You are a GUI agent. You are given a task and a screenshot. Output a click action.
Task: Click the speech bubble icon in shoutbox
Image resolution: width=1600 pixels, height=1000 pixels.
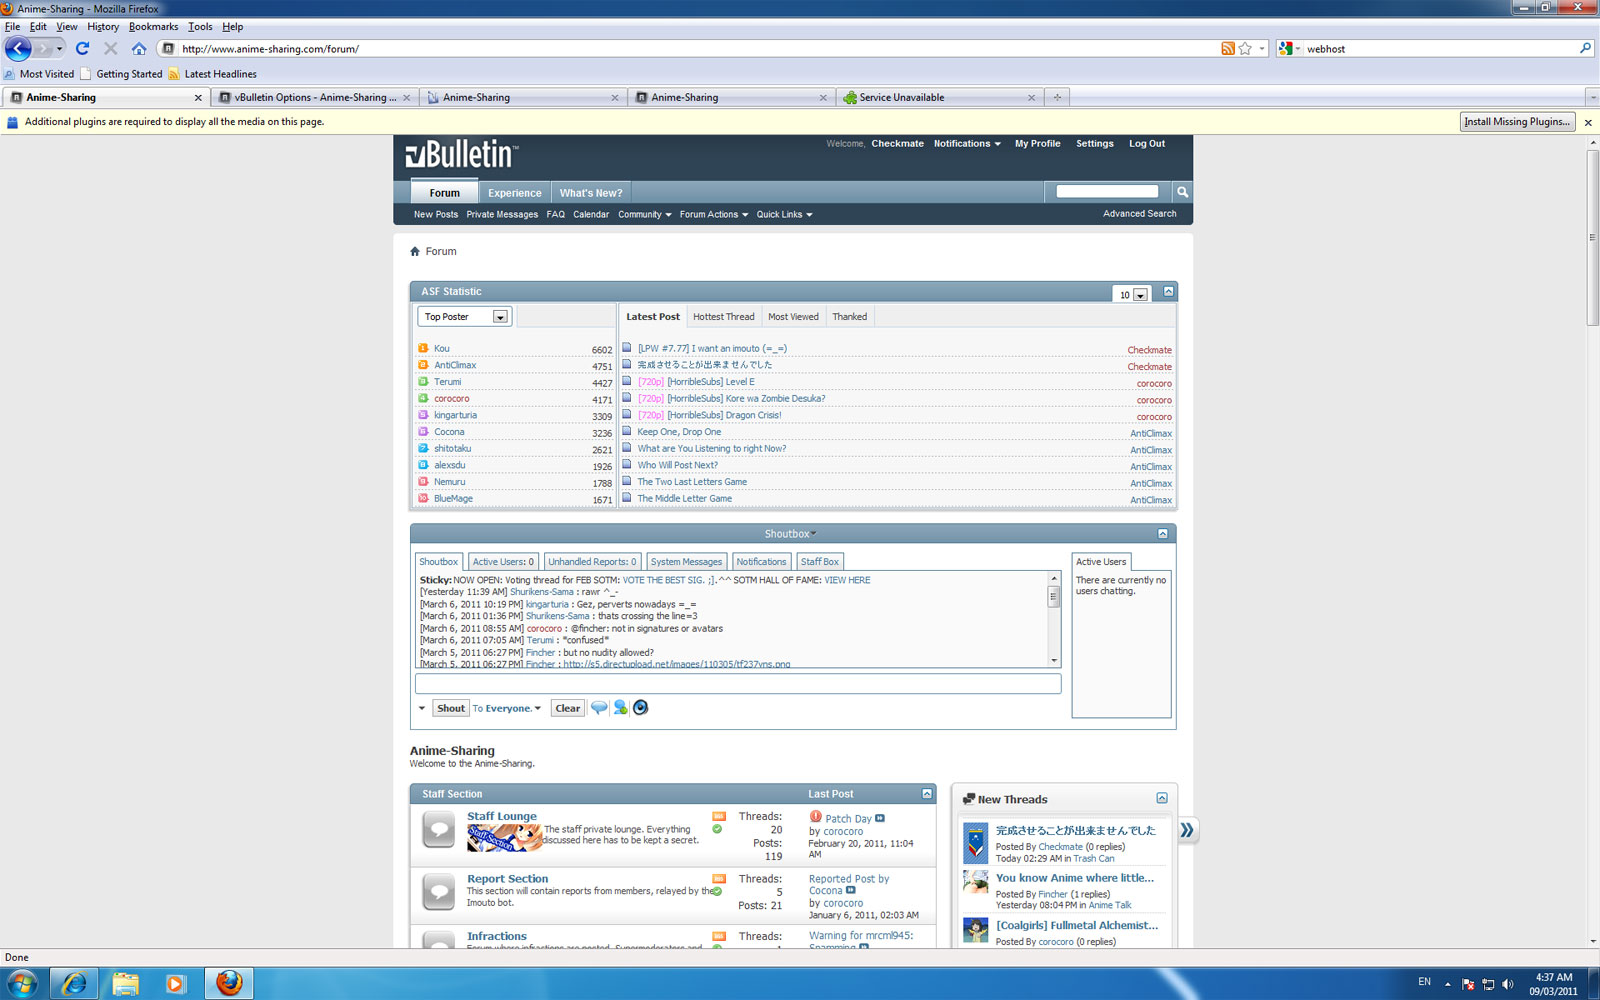599,707
